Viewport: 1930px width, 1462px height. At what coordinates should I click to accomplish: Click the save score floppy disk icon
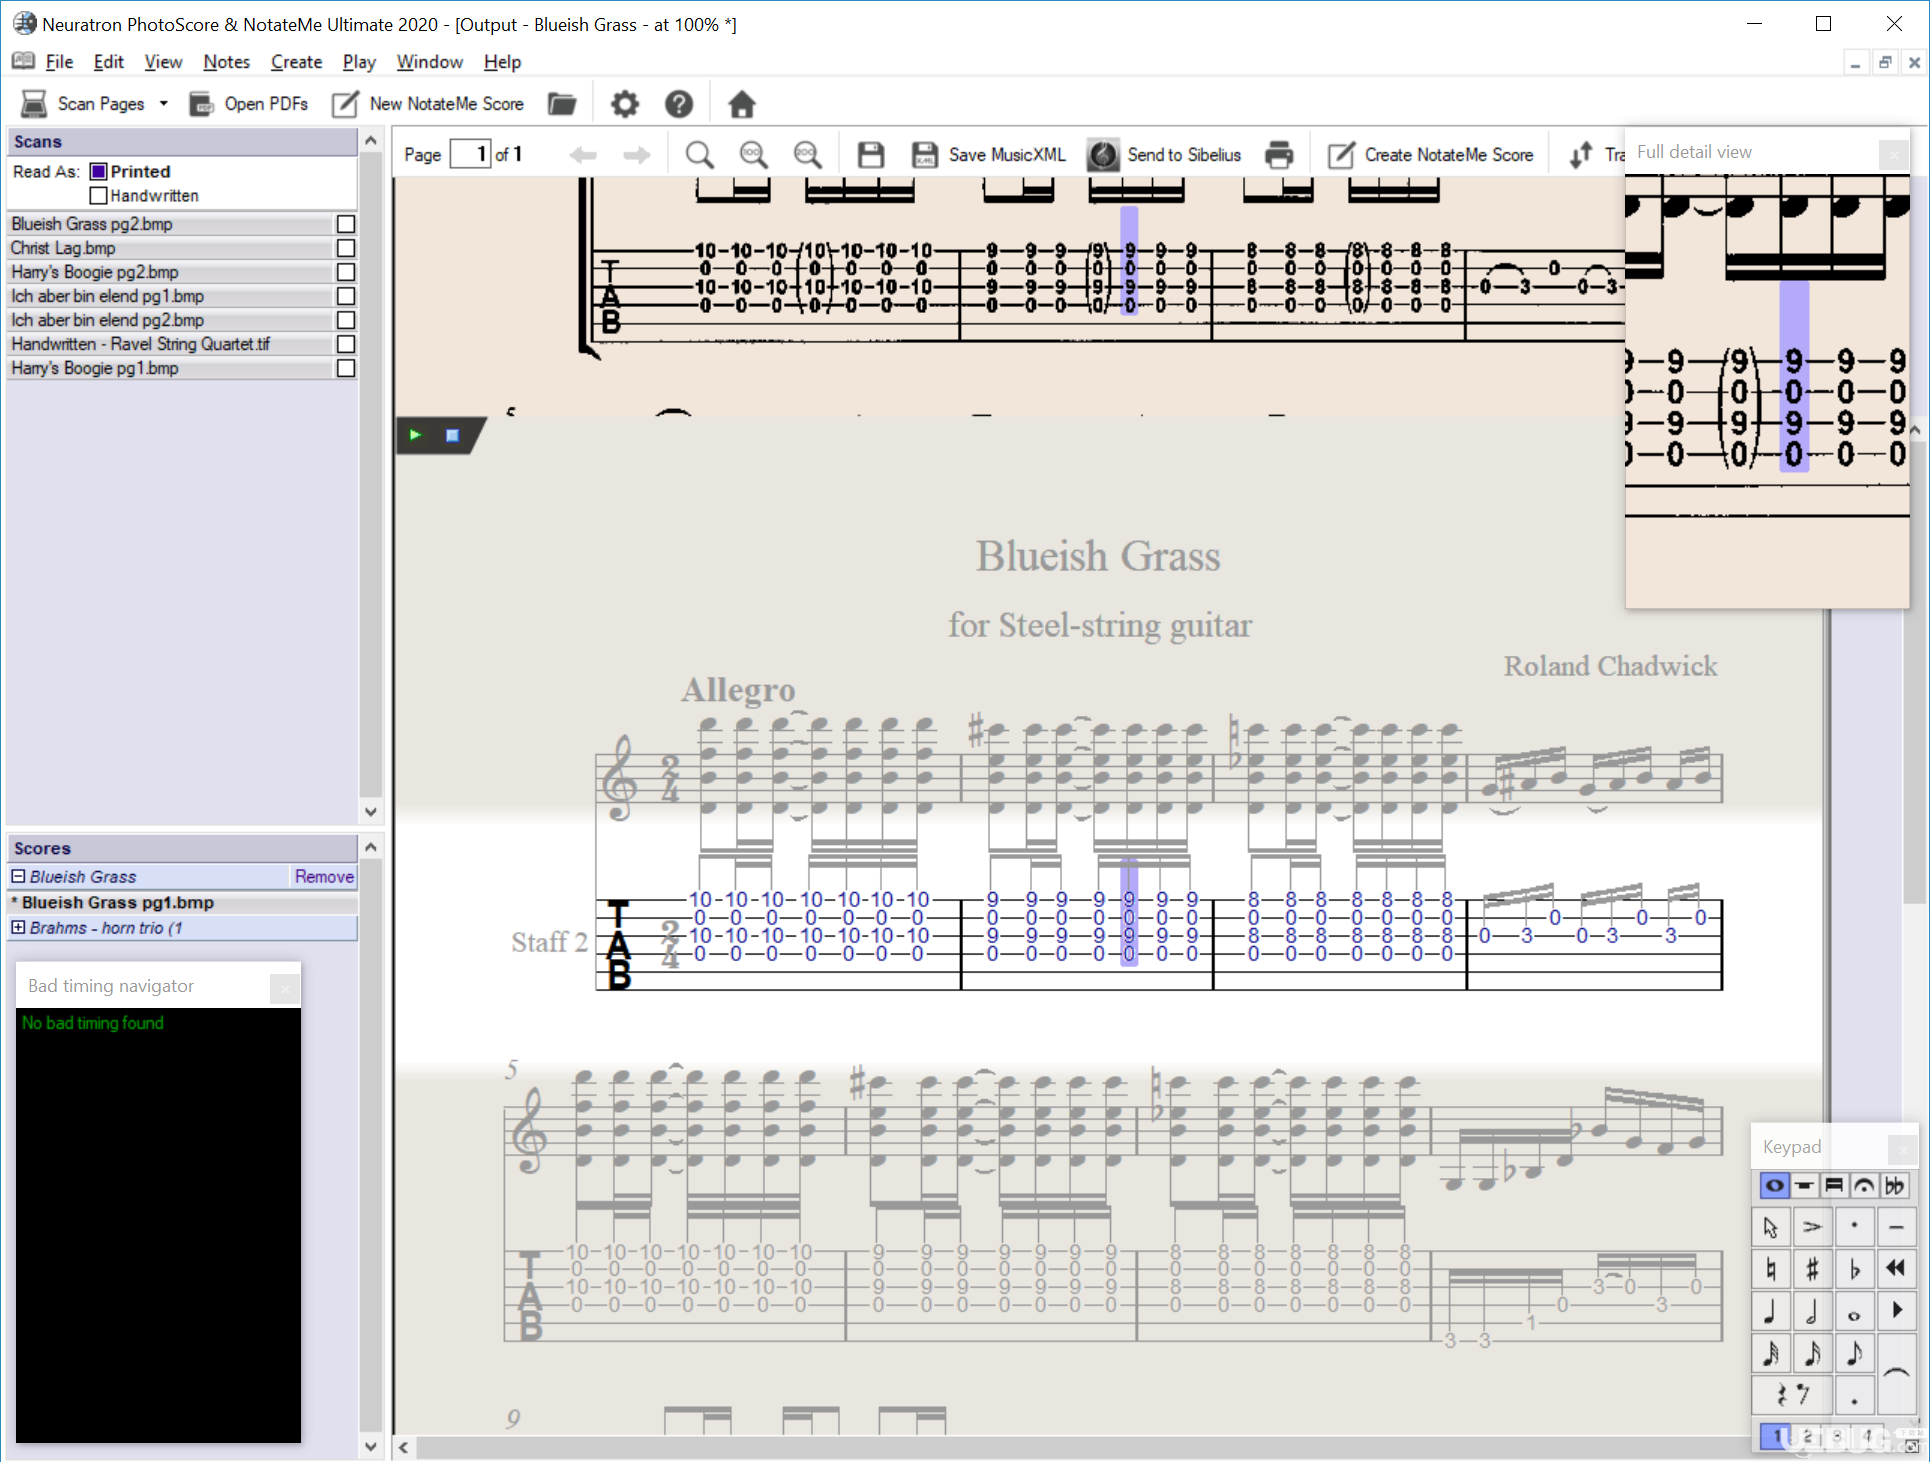(x=868, y=154)
